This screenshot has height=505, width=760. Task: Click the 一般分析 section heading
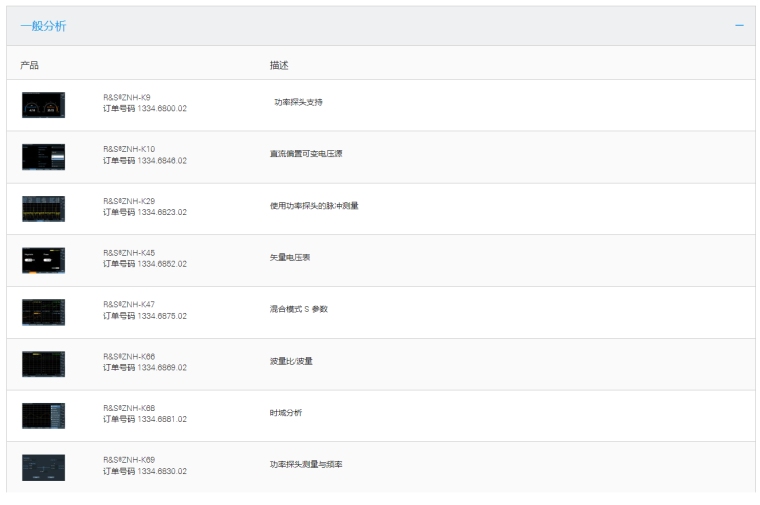click(43, 26)
